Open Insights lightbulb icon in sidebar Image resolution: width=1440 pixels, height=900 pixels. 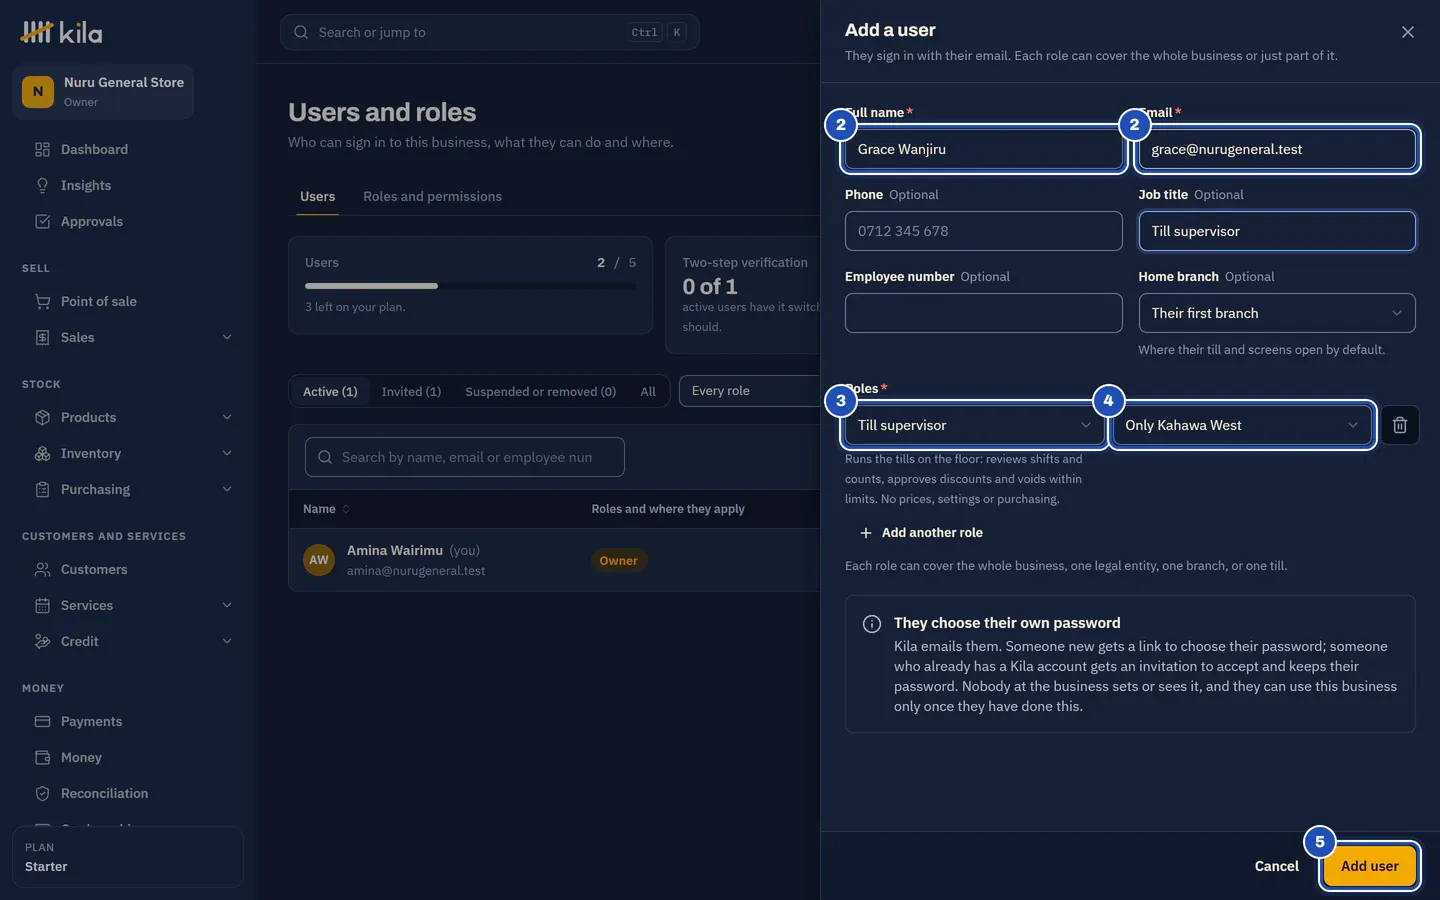42,186
